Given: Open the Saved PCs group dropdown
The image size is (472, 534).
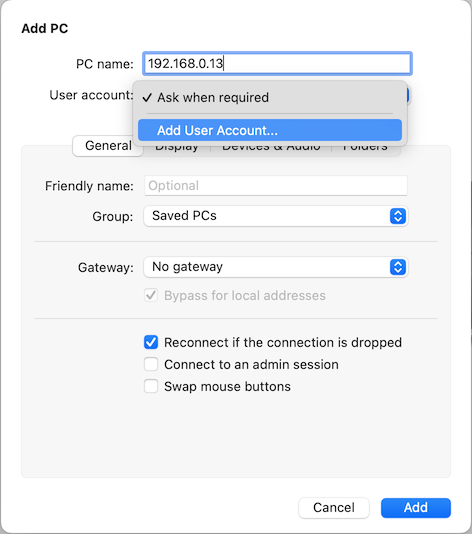Looking at the screenshot, I should pyautogui.click(x=276, y=216).
